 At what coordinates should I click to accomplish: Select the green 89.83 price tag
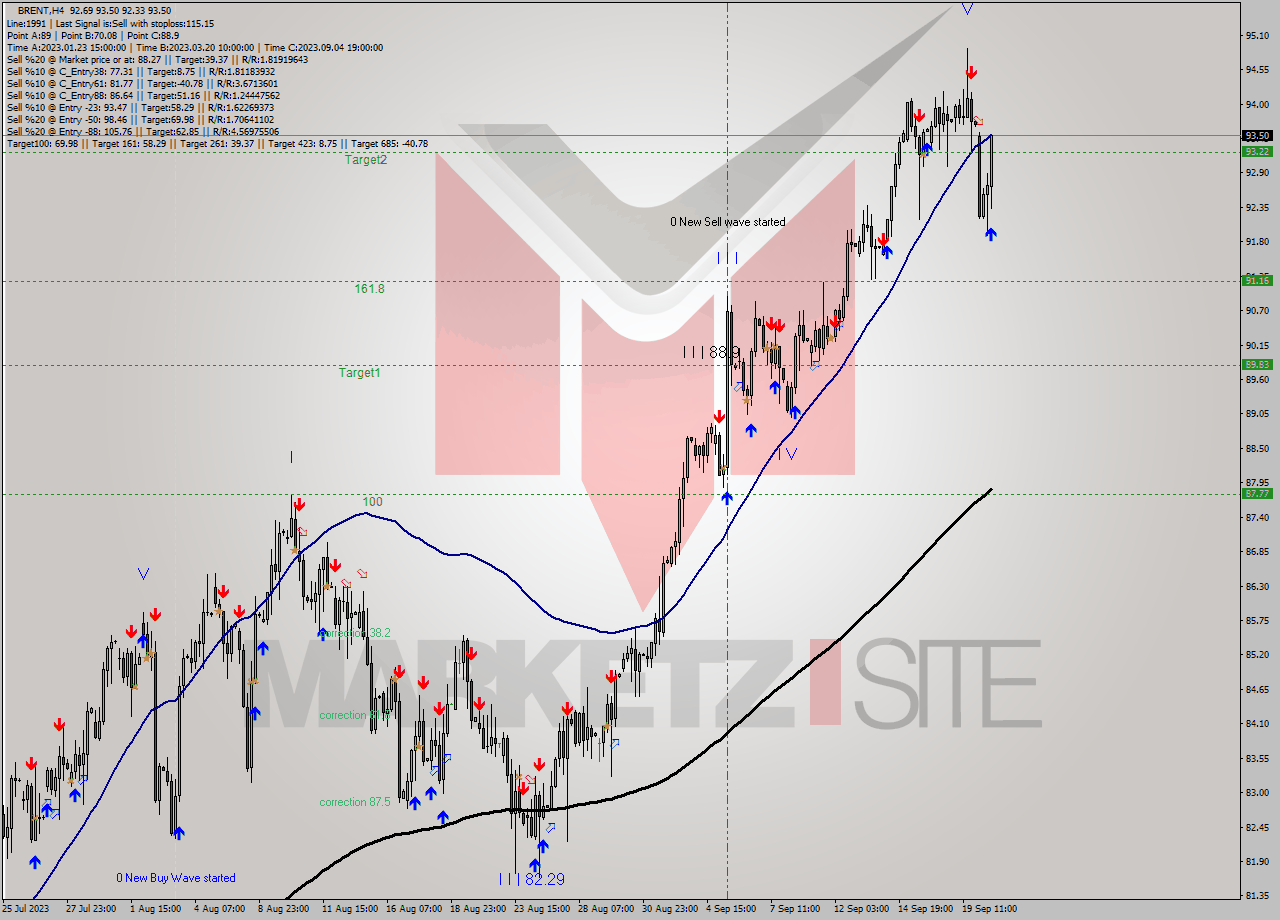(x=1257, y=365)
